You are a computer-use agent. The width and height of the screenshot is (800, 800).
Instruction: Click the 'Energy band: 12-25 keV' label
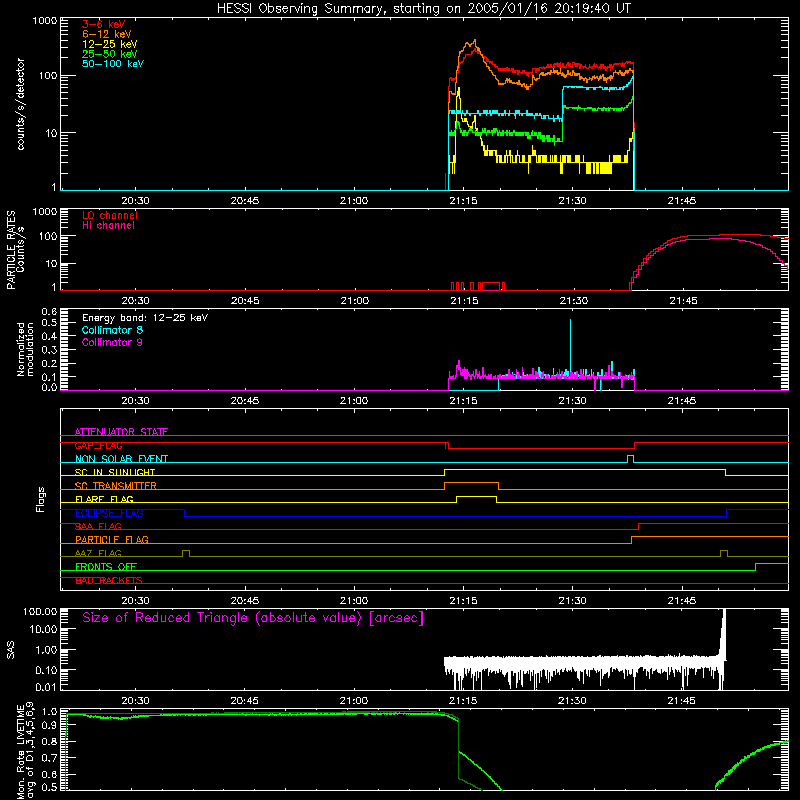point(145,318)
